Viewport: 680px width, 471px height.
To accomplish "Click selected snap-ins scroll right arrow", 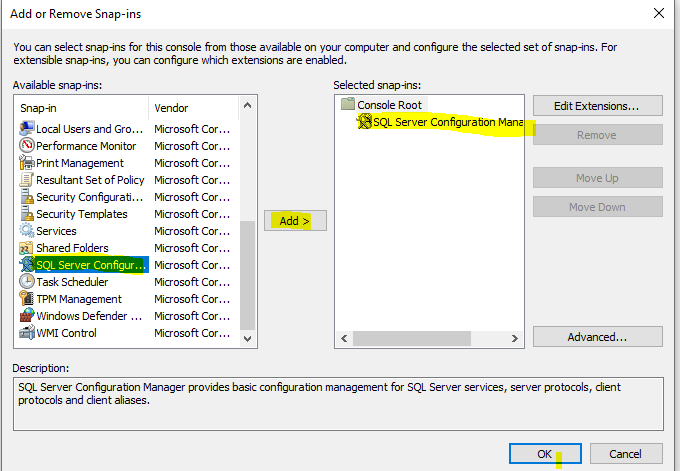I will click(514, 338).
